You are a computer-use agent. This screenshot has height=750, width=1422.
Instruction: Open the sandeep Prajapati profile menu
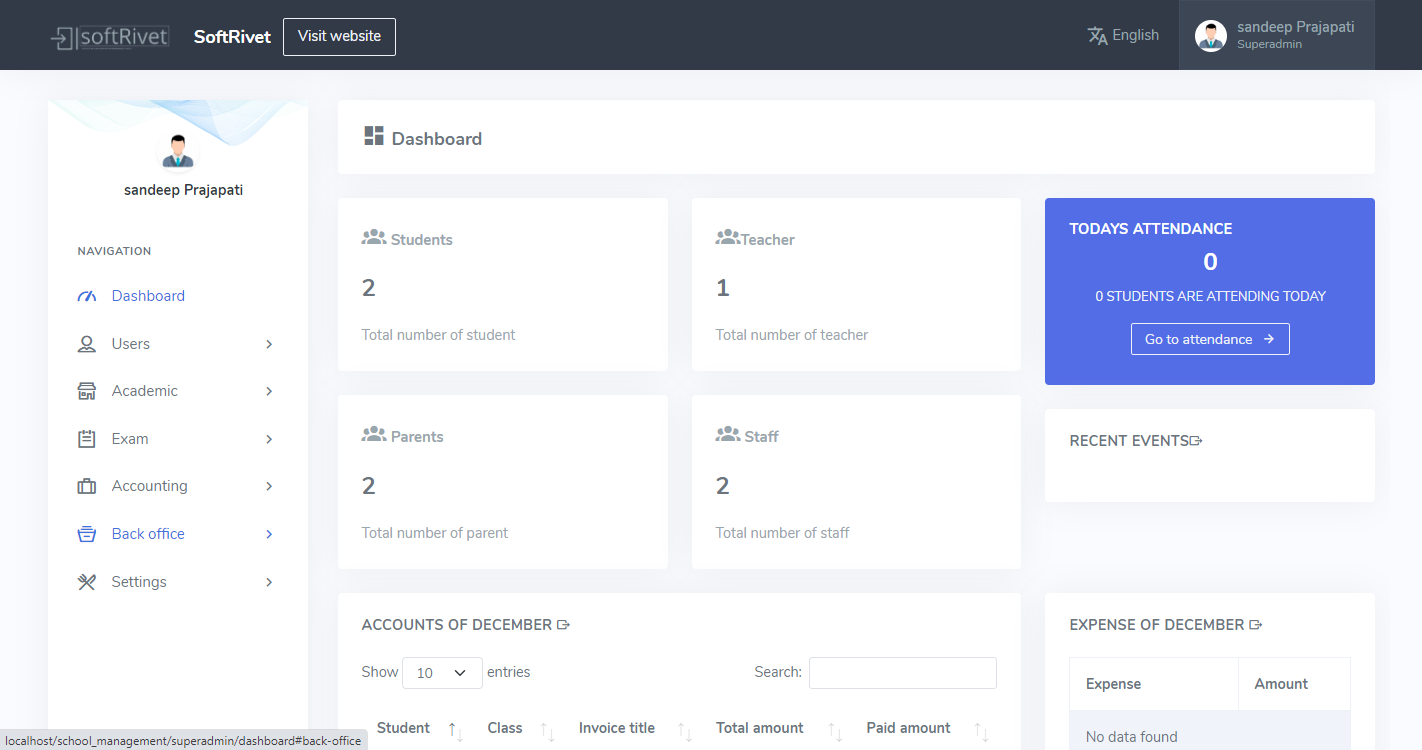tap(1276, 35)
